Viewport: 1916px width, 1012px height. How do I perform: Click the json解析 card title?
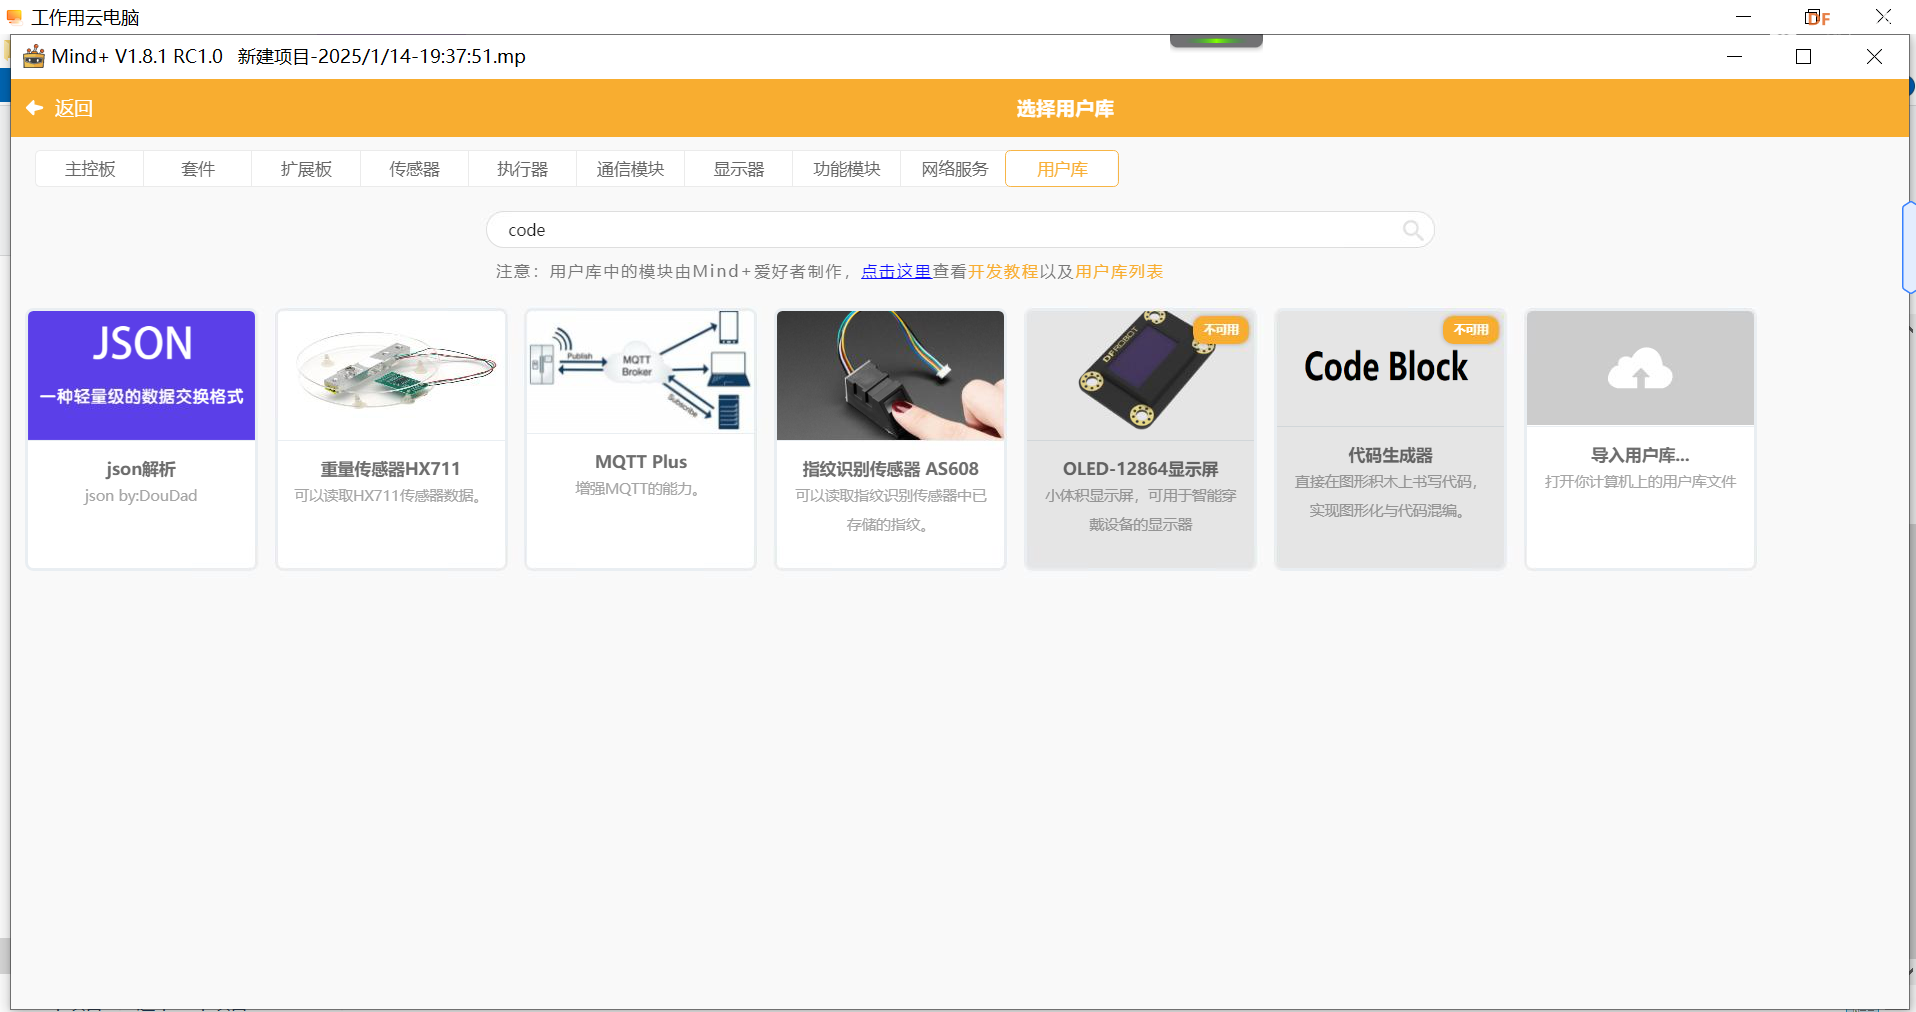click(x=141, y=469)
